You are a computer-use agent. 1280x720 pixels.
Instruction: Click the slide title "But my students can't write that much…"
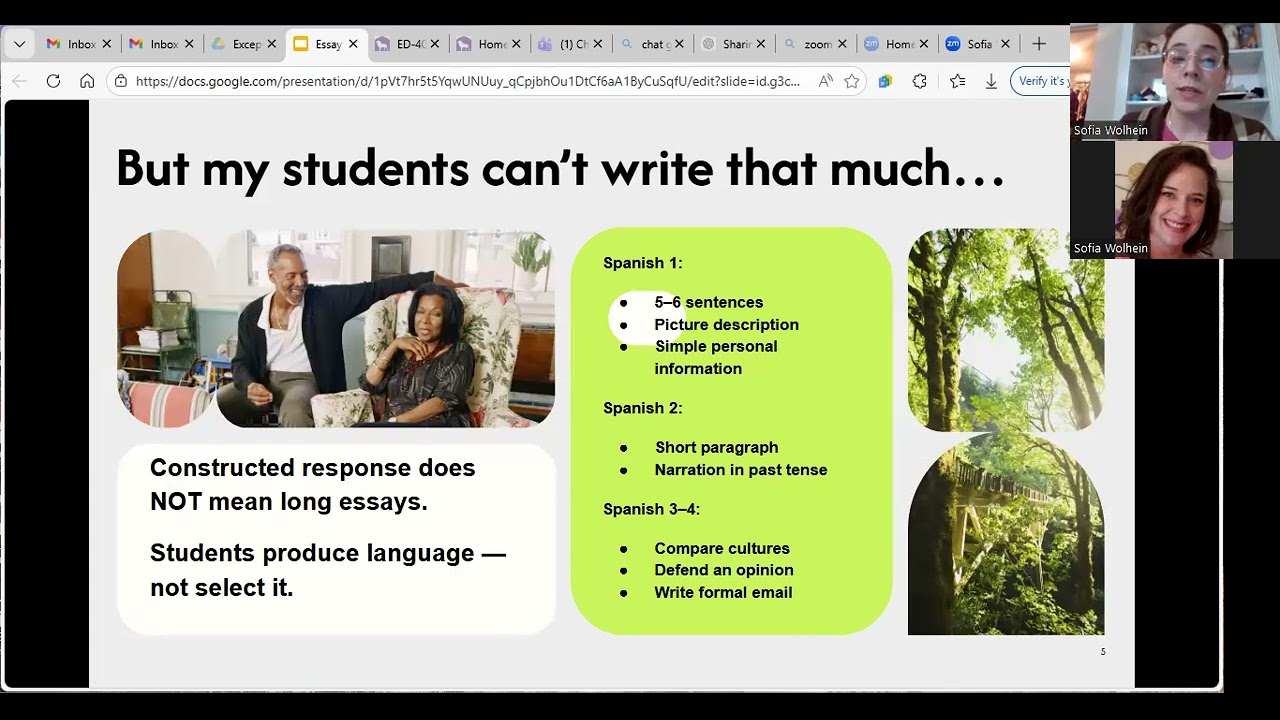tap(560, 169)
